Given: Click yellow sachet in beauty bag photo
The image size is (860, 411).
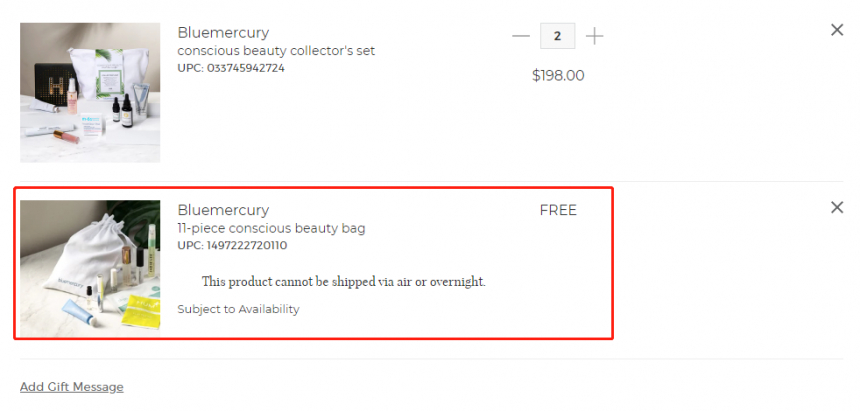Looking at the screenshot, I should pos(139,312).
